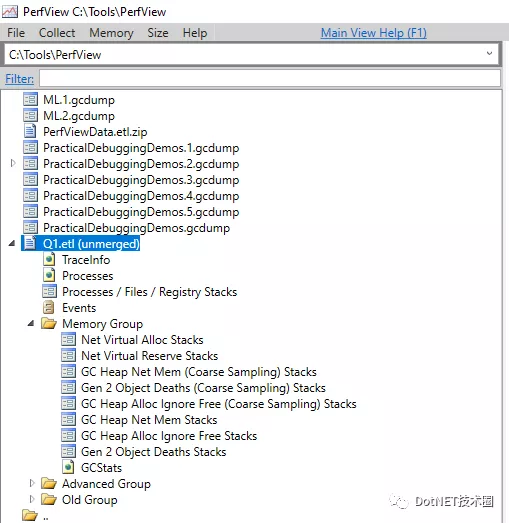Open the Memory menu
The height and width of the screenshot is (523, 509).
(111, 33)
